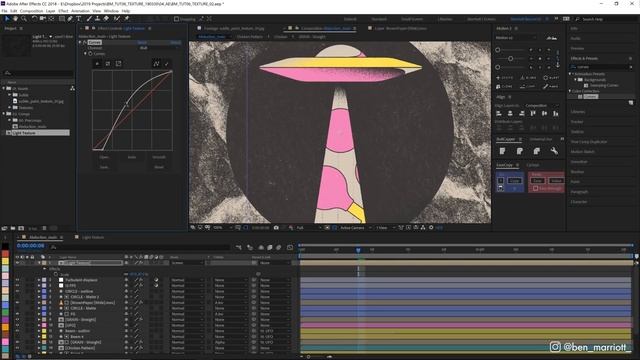Image resolution: width=640 pixels, height=360 pixels.
Task: Open the Curves Channel RGB dropdown
Action: click(x=159, y=48)
